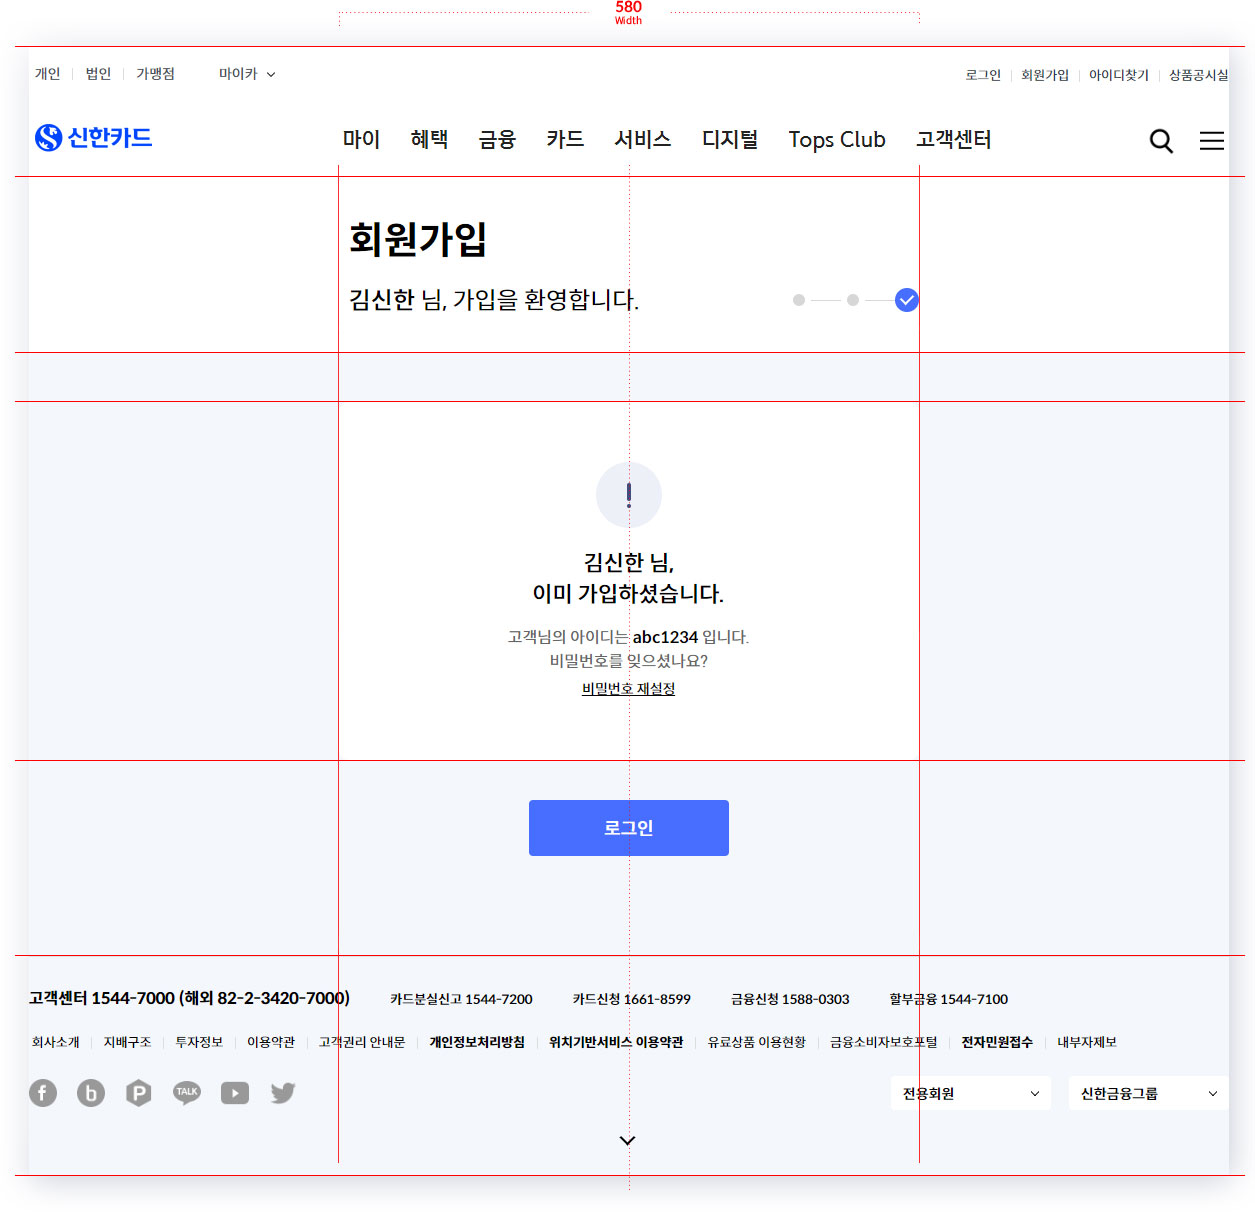Viewport: 1255px width, 1212px height.
Task: Open the 내부자제보 link
Action: pos(1087,1042)
